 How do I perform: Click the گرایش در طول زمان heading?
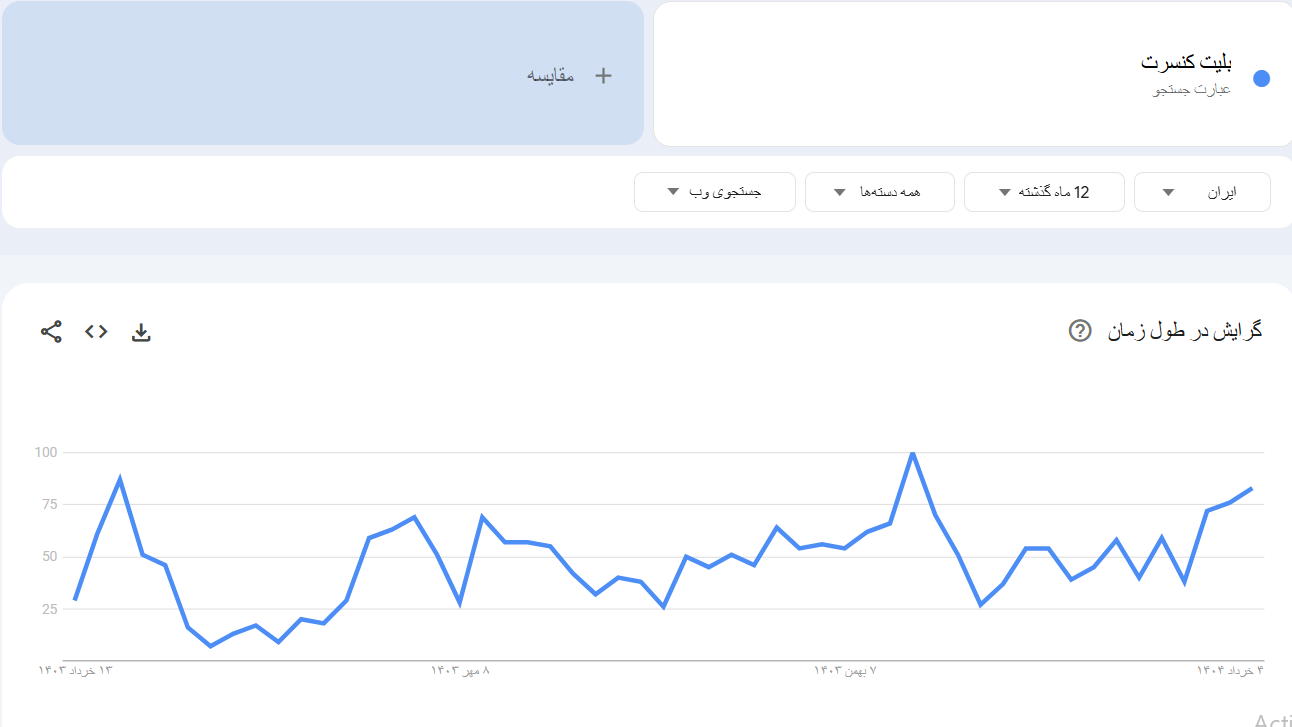click(1185, 331)
